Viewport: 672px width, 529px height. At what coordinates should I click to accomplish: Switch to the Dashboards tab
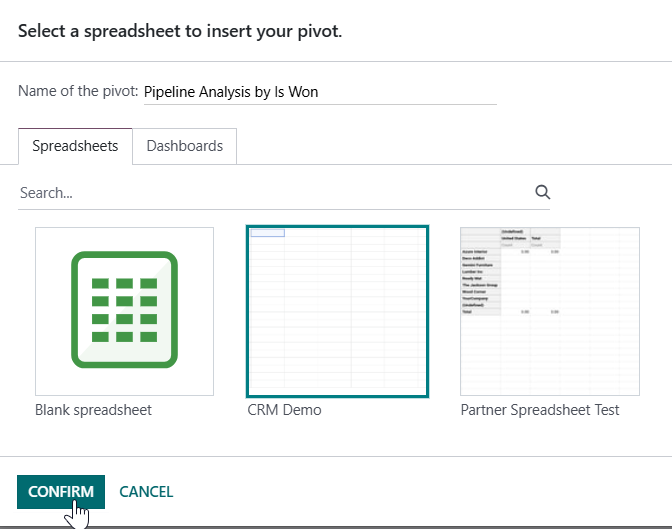pyautogui.click(x=185, y=146)
